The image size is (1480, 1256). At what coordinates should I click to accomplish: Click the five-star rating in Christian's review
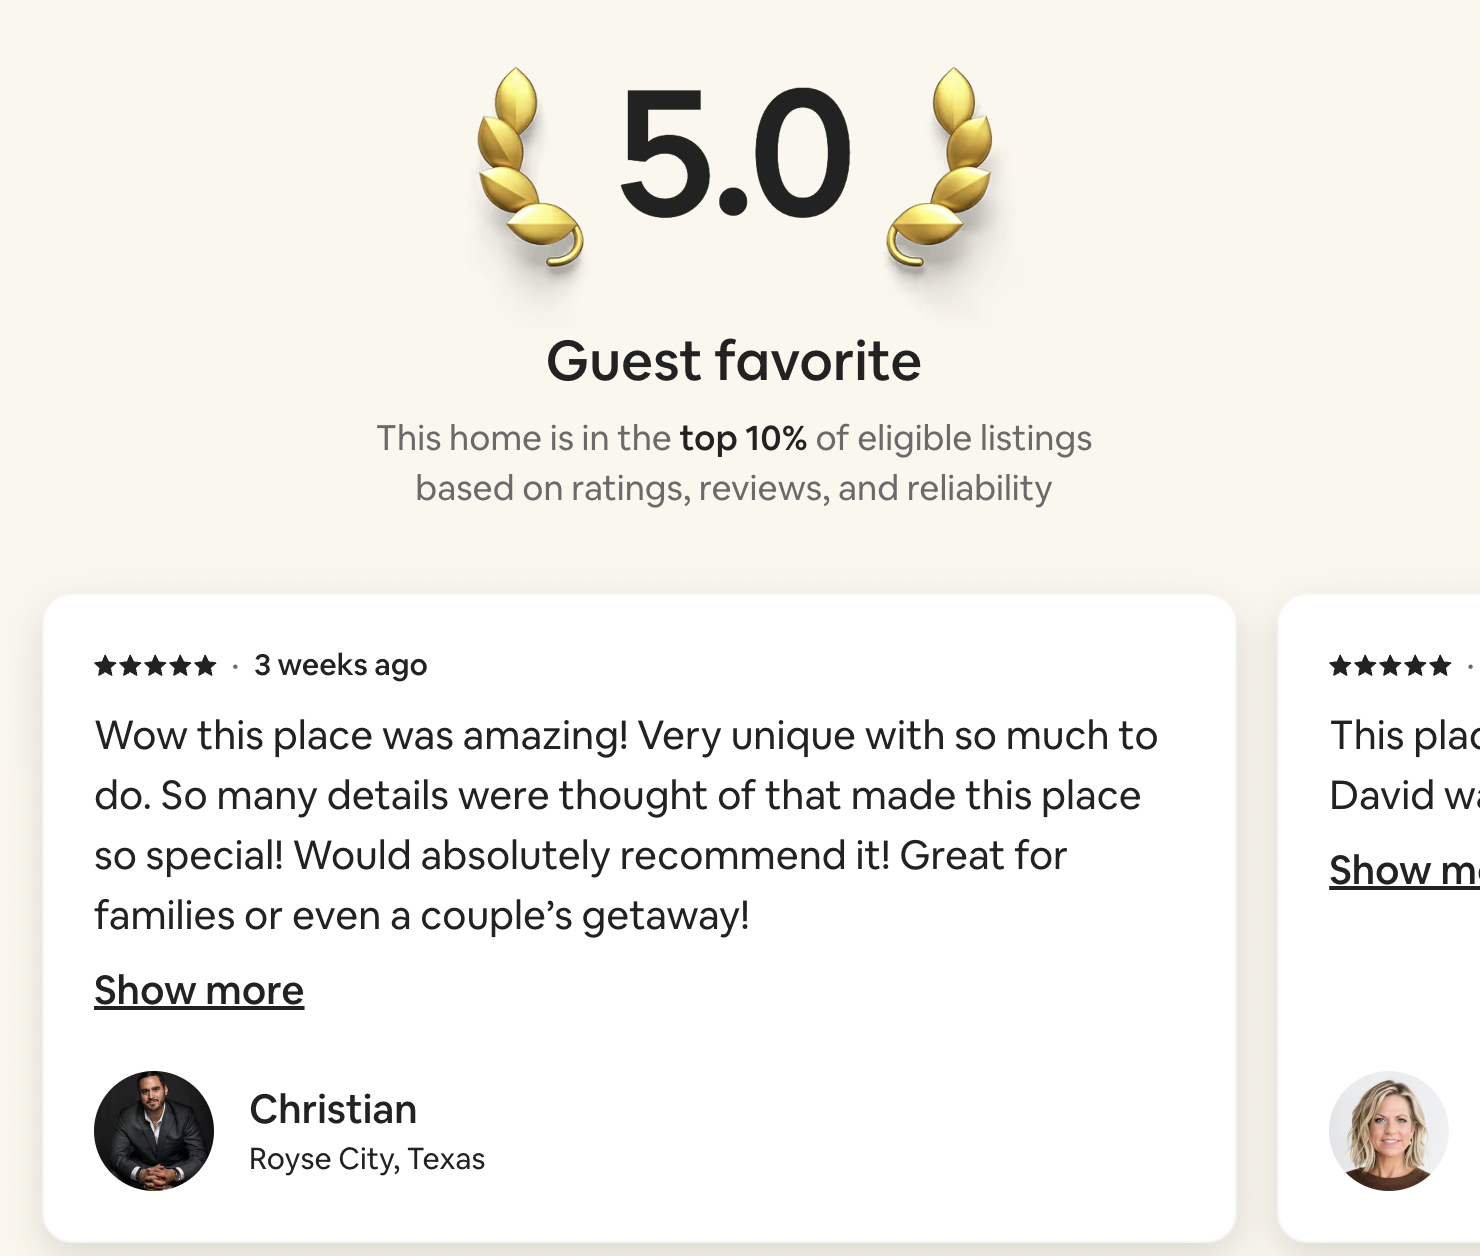click(x=155, y=666)
